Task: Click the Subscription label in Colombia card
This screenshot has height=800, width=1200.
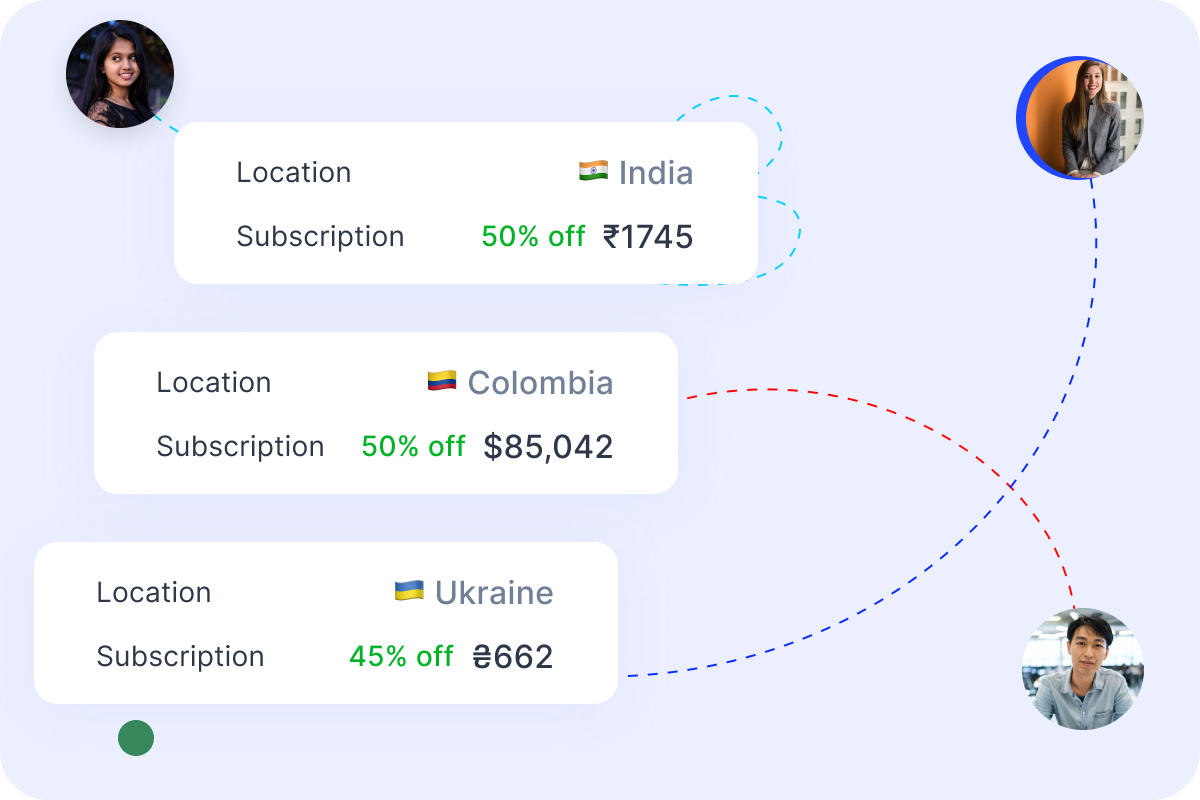Action: click(240, 447)
